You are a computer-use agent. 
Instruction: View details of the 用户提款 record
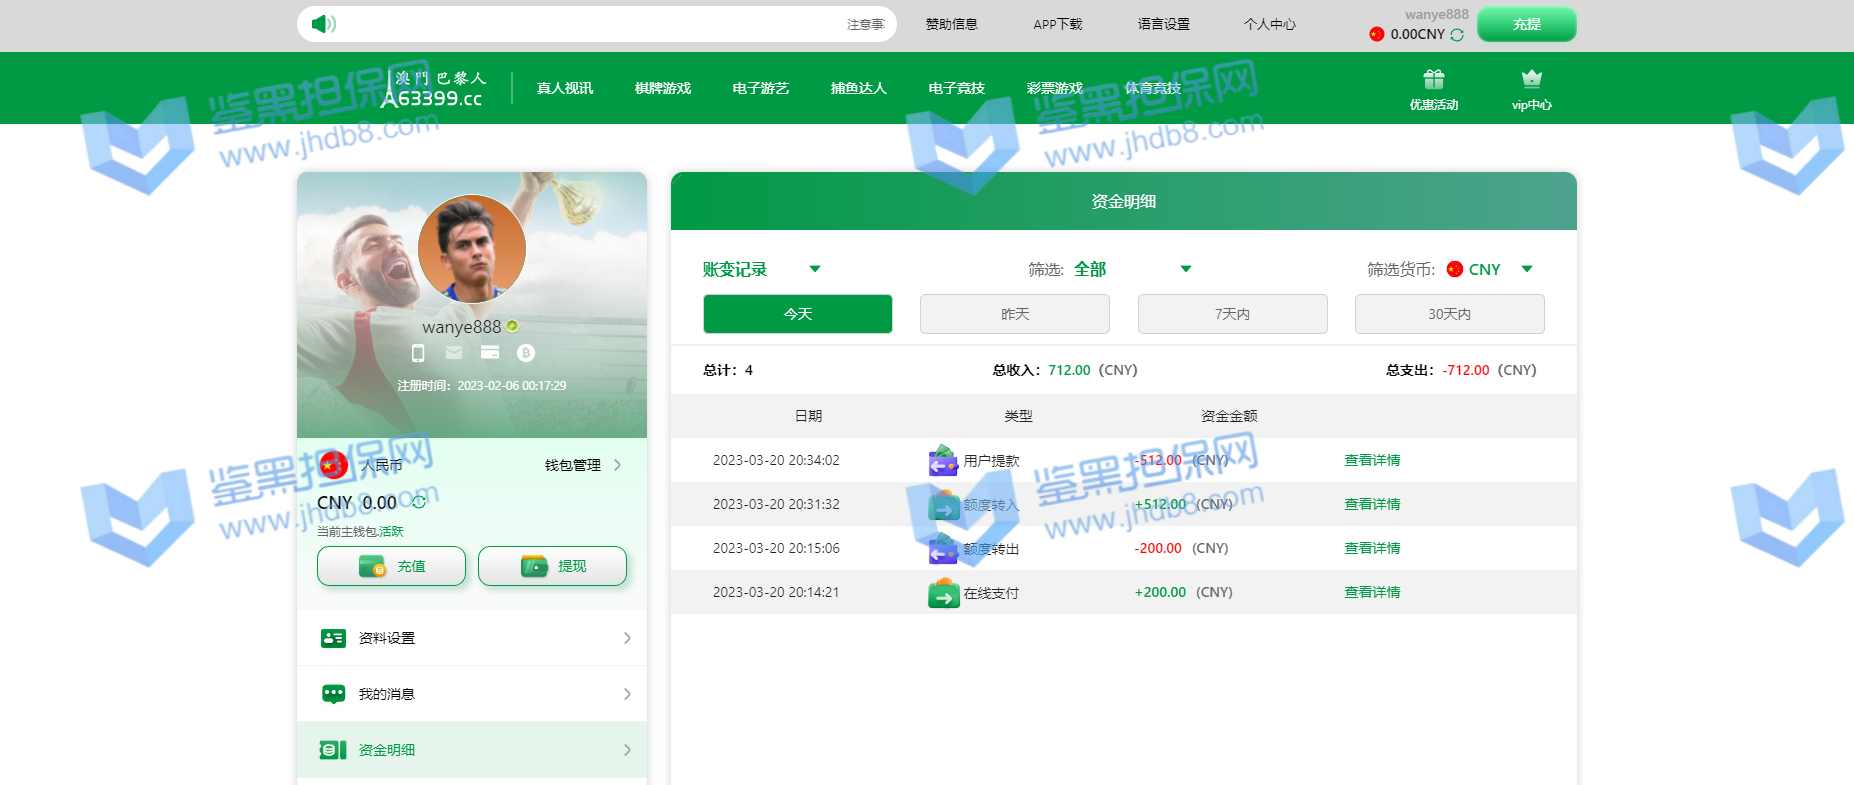(1372, 460)
